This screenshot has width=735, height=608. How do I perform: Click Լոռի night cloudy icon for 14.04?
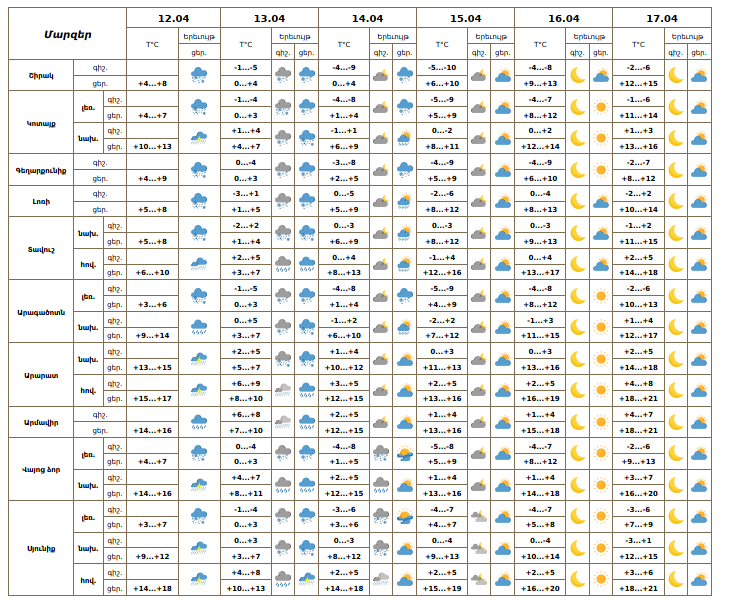[381, 201]
